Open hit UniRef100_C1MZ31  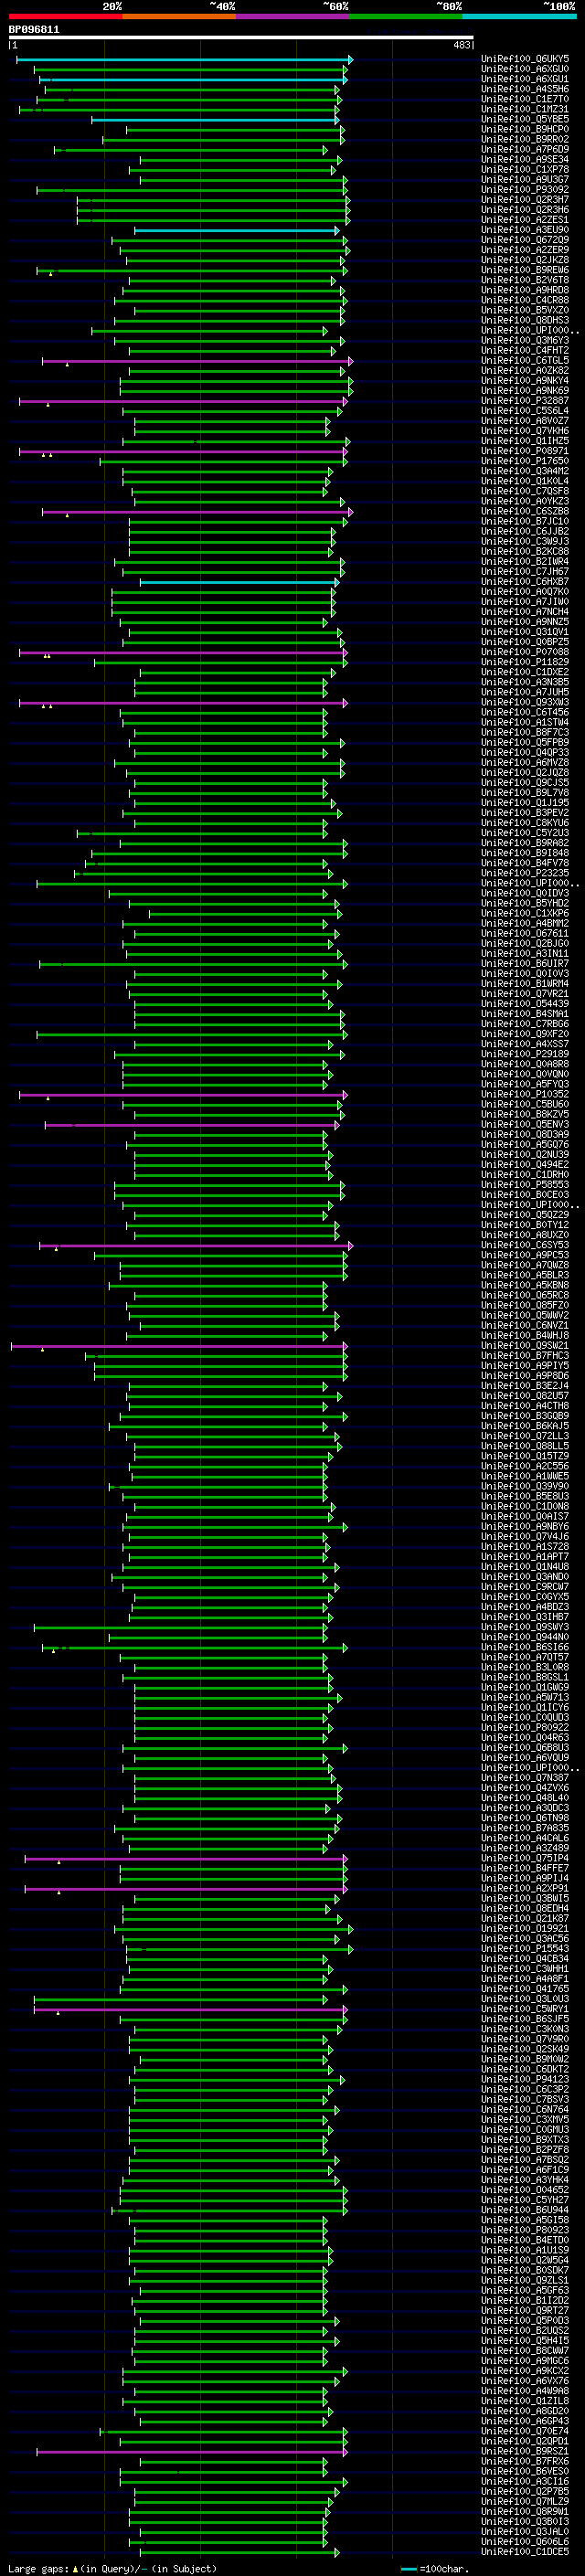click(x=525, y=110)
